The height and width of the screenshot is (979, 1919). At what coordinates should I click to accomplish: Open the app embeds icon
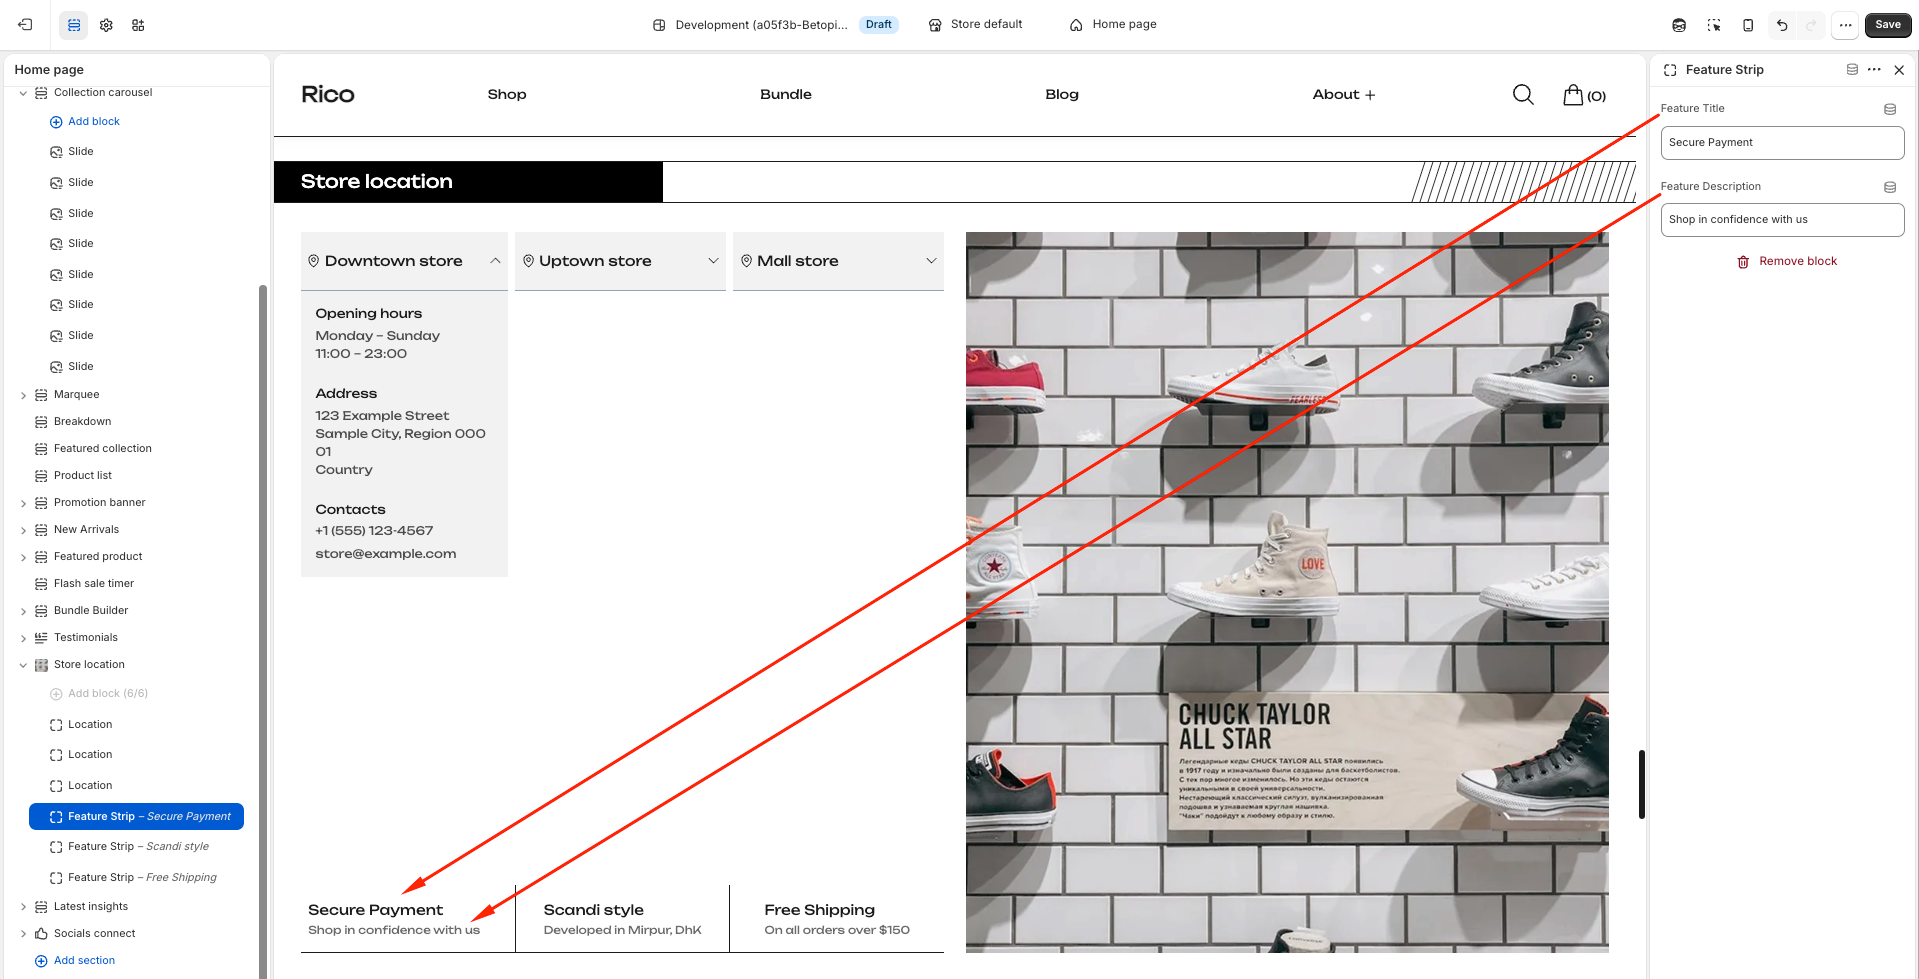pyautogui.click(x=138, y=25)
